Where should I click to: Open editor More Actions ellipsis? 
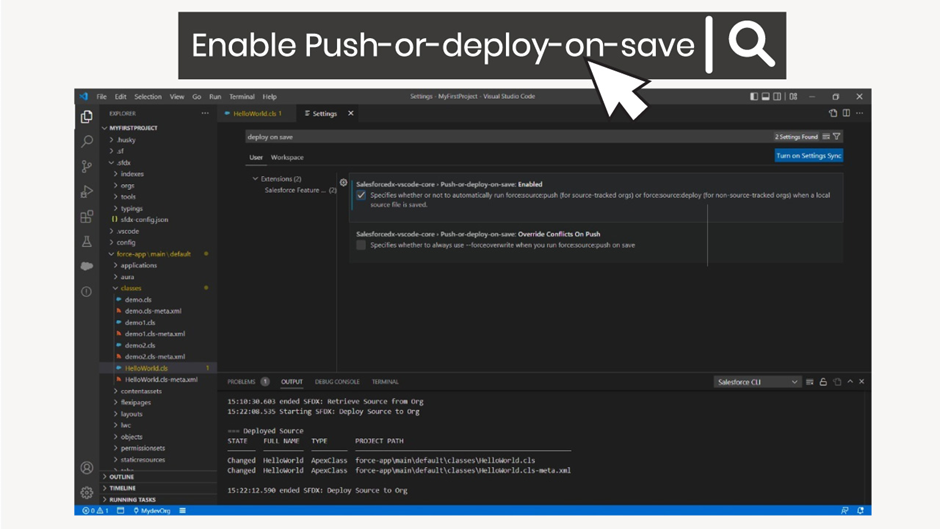point(860,113)
